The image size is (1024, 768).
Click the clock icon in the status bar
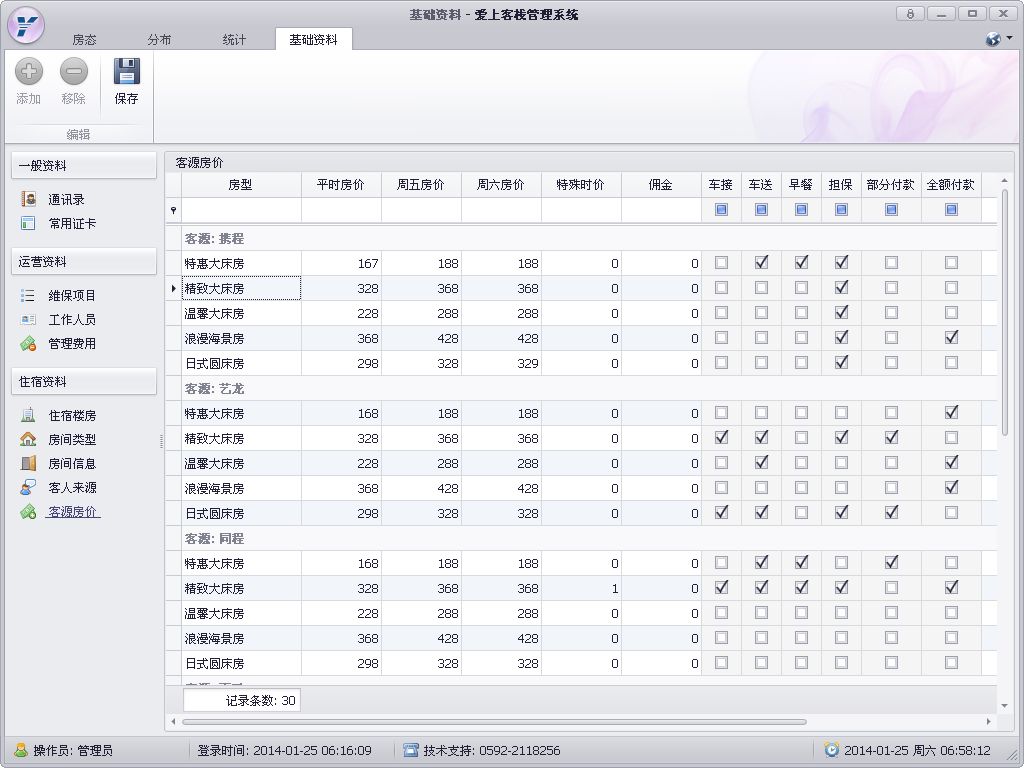pos(831,750)
